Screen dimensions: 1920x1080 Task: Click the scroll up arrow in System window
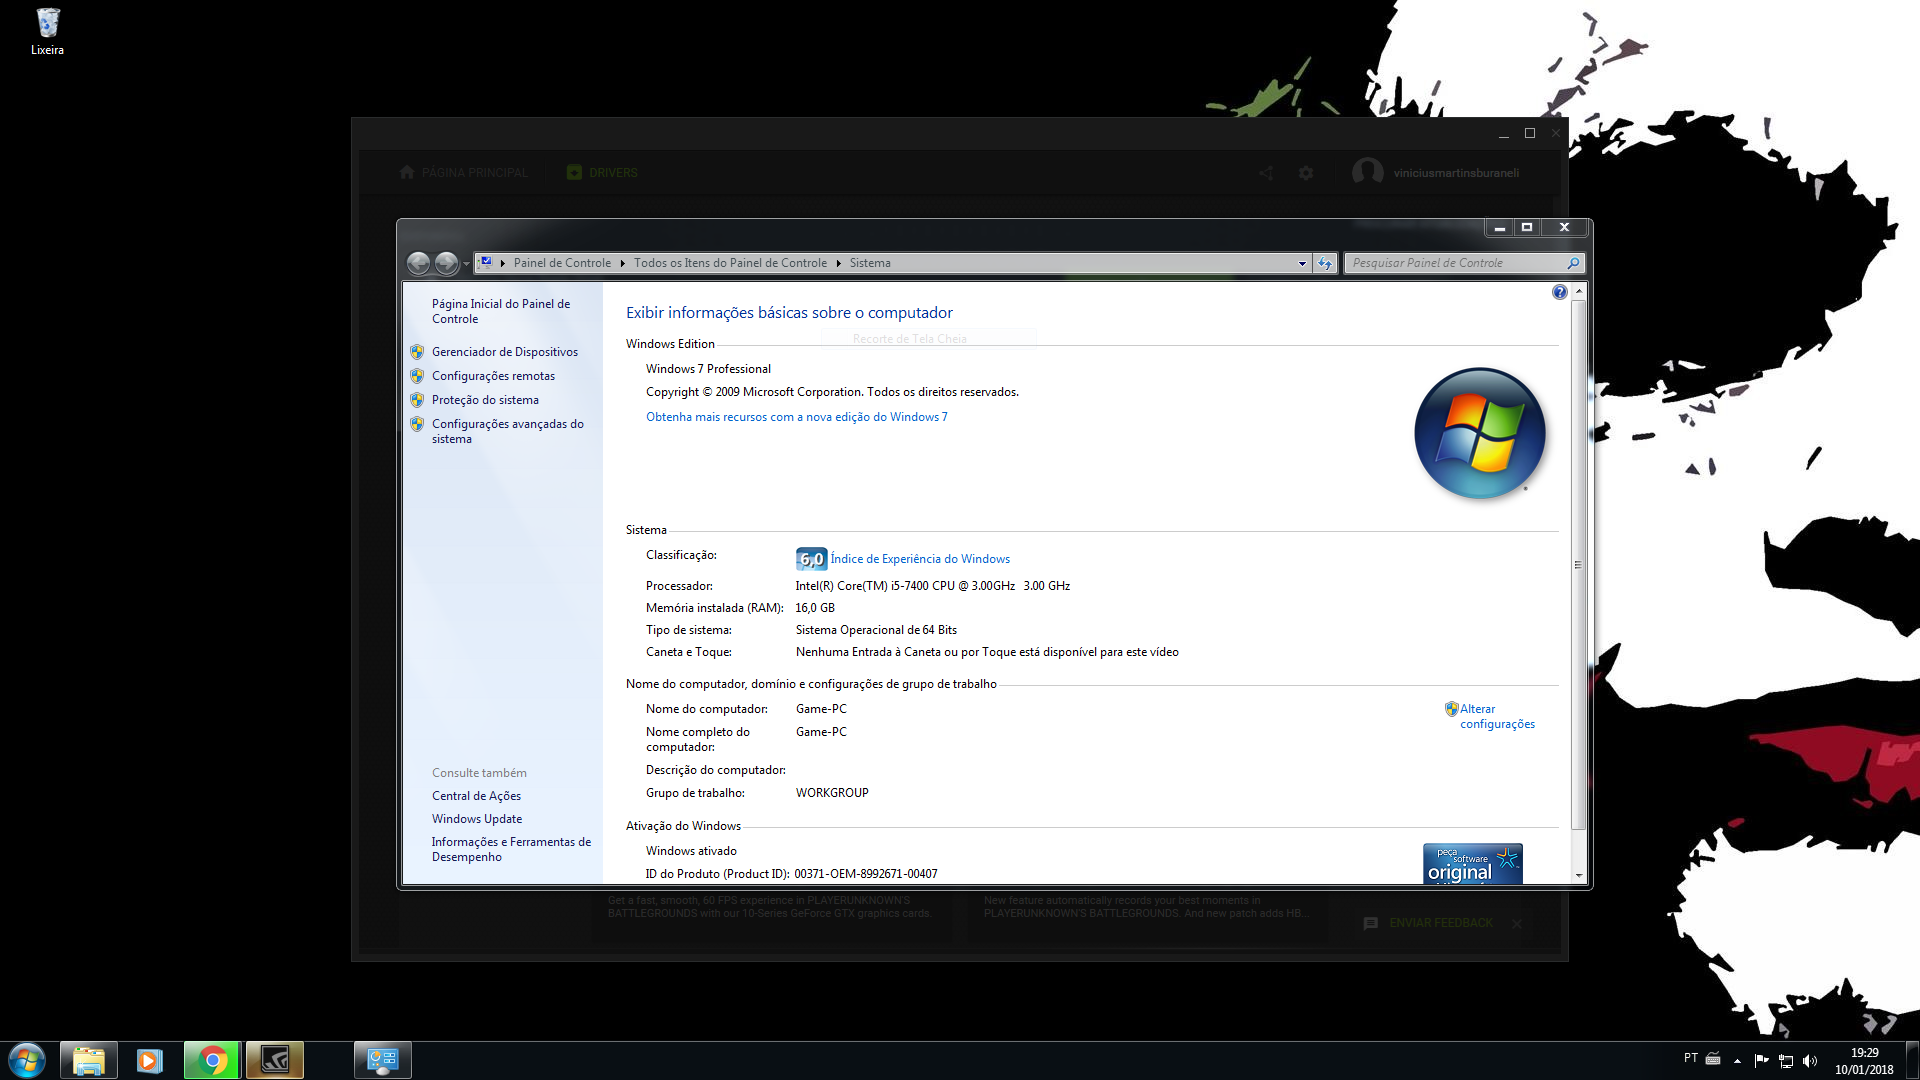click(x=1579, y=291)
